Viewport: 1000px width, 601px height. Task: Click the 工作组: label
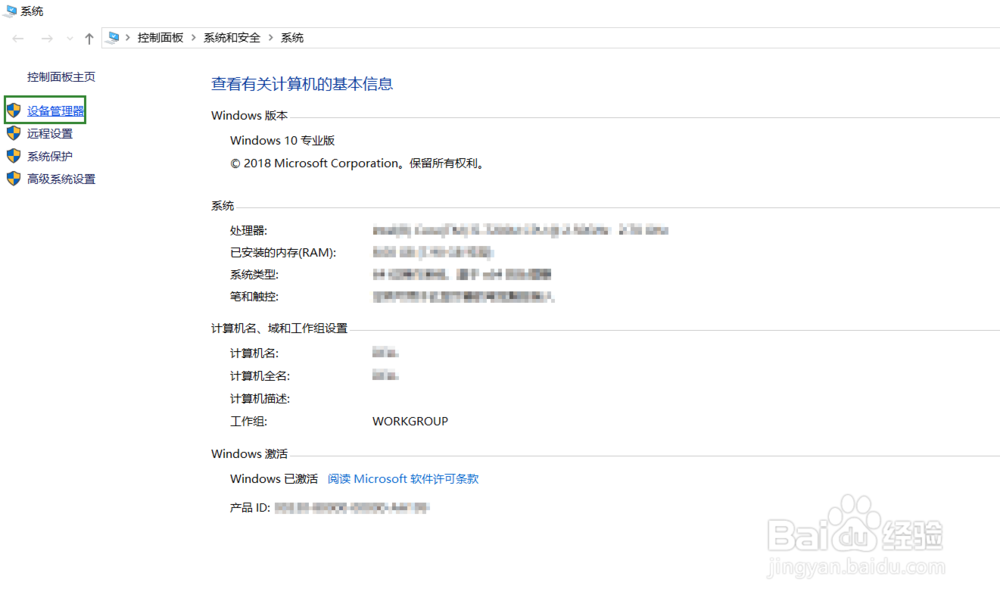(249, 421)
